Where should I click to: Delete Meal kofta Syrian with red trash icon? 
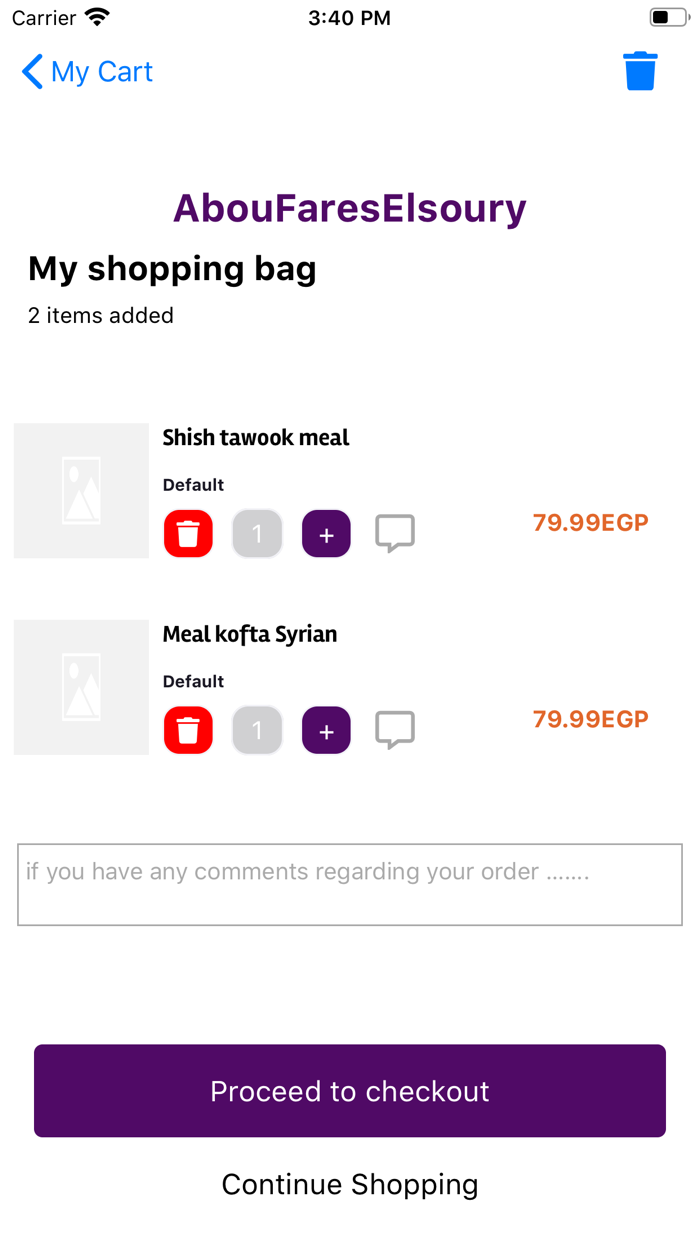pos(189,731)
